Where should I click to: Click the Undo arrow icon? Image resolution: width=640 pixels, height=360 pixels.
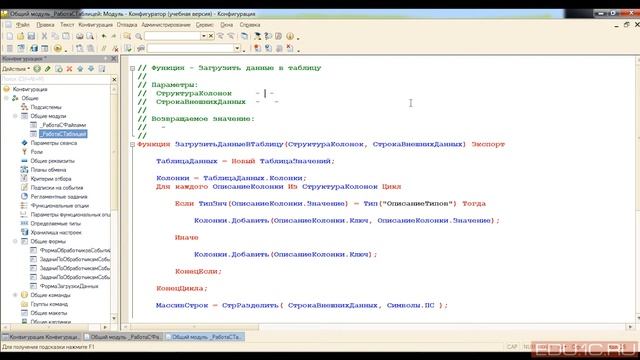click(x=104, y=36)
